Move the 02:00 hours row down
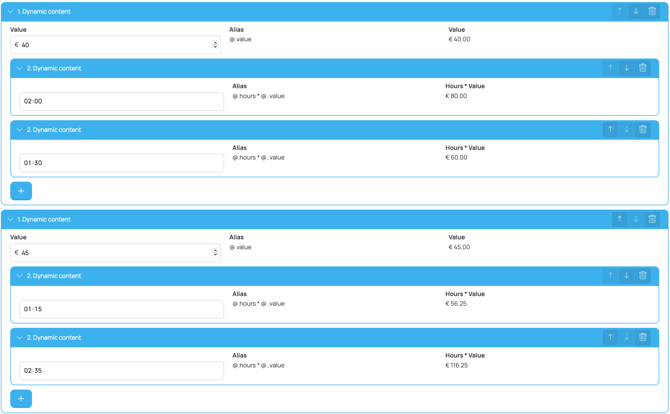This screenshot has height=414, width=670. pyautogui.click(x=627, y=68)
